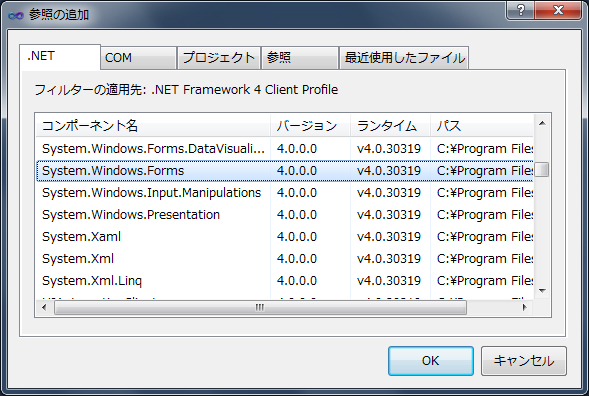Open the 最近使用したファイル tab
This screenshot has width=589, height=396.
[404, 58]
